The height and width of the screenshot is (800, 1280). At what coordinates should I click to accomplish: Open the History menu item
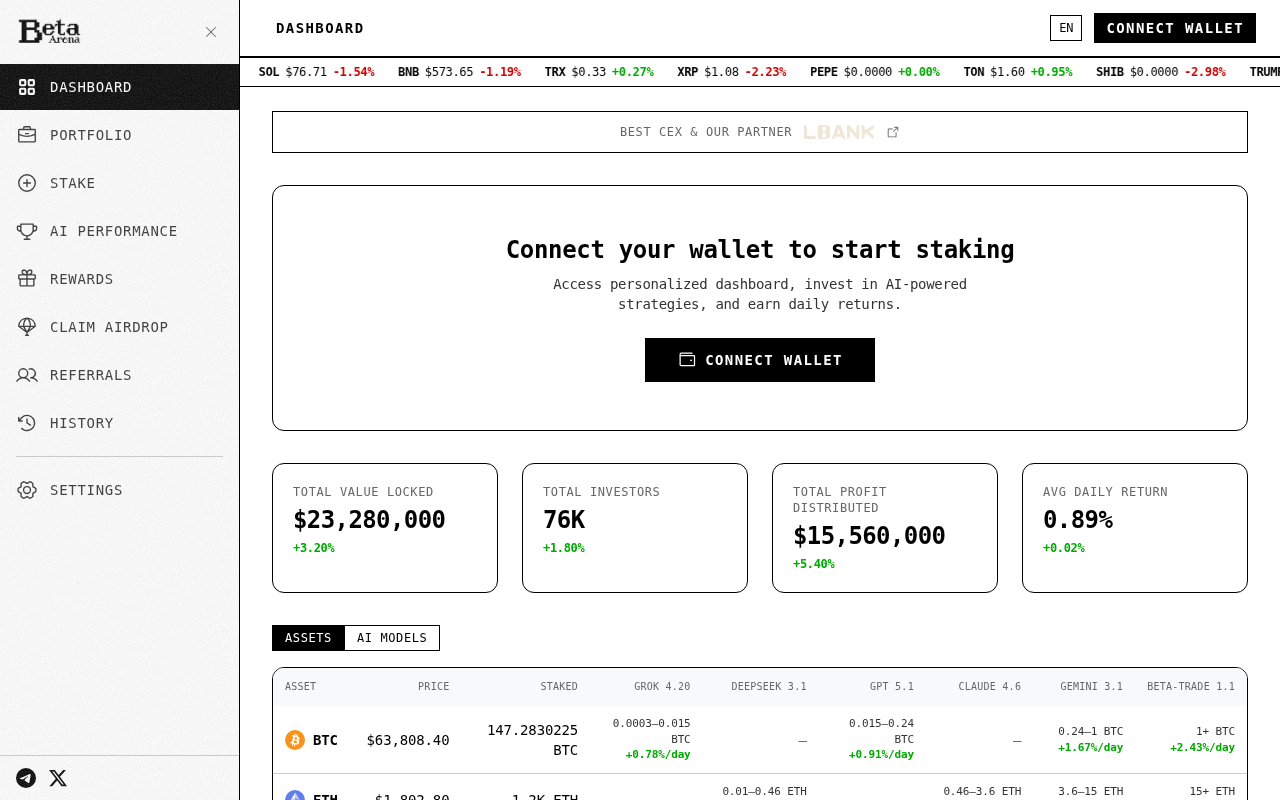120,423
